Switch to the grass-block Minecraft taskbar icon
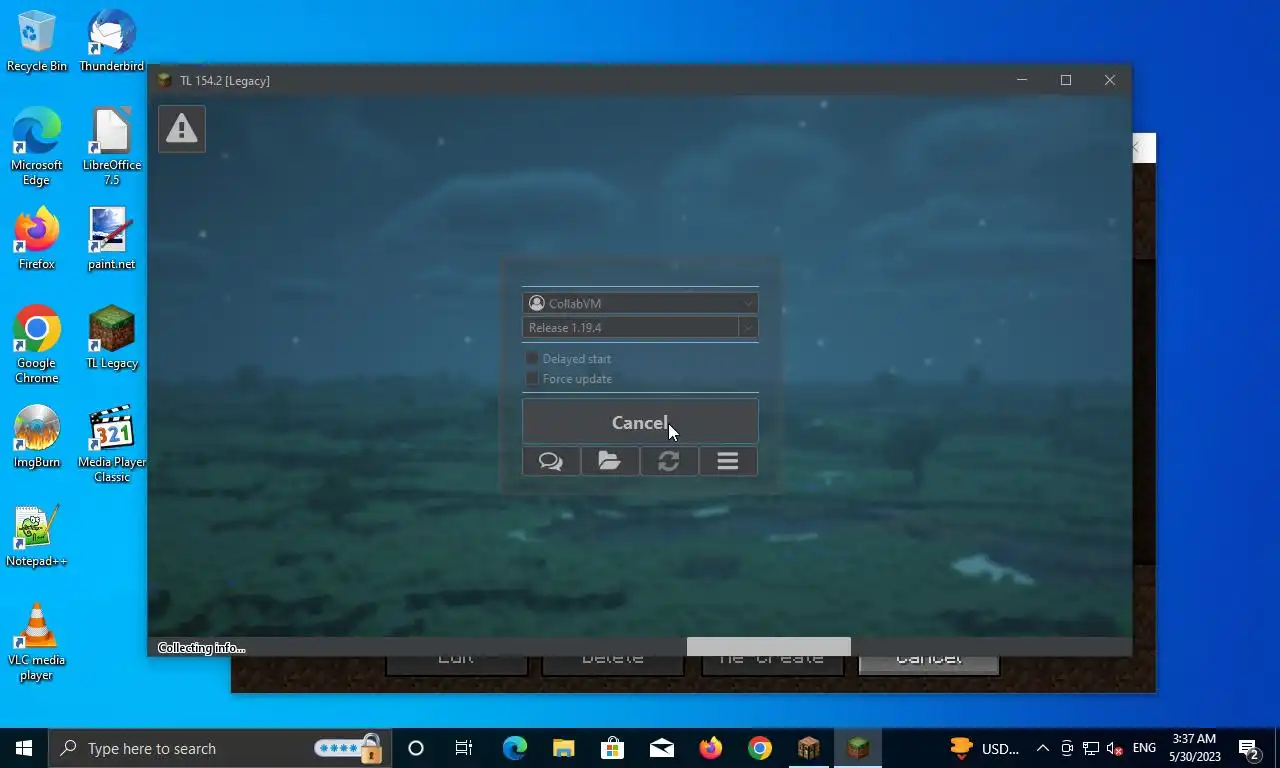The image size is (1280, 768). [858, 748]
